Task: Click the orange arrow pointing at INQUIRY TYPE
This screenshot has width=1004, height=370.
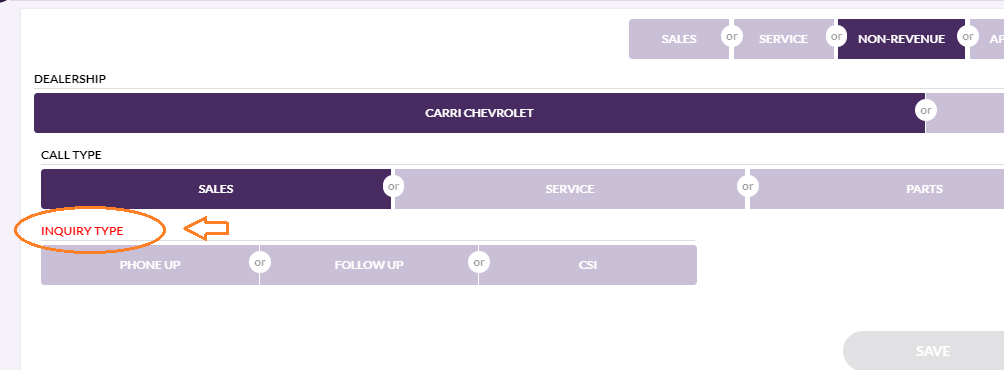Action: pyautogui.click(x=206, y=229)
